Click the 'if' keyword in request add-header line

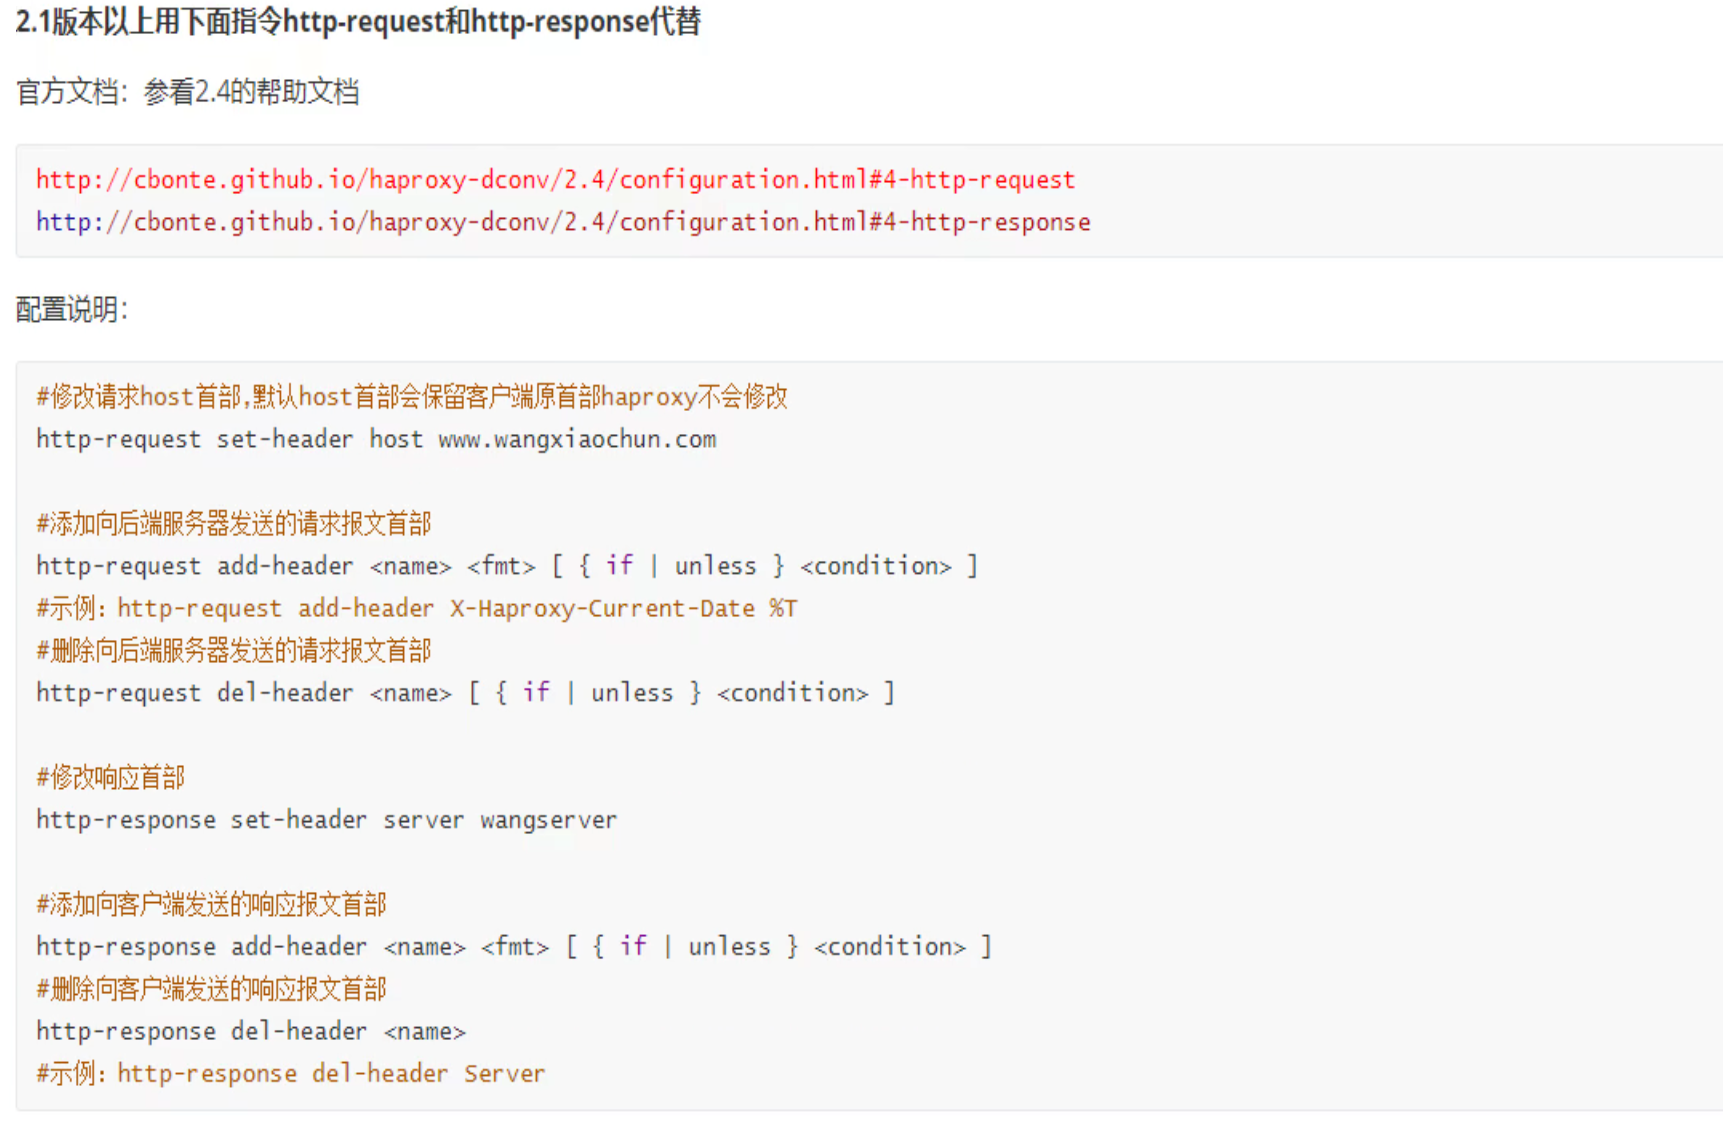619,566
